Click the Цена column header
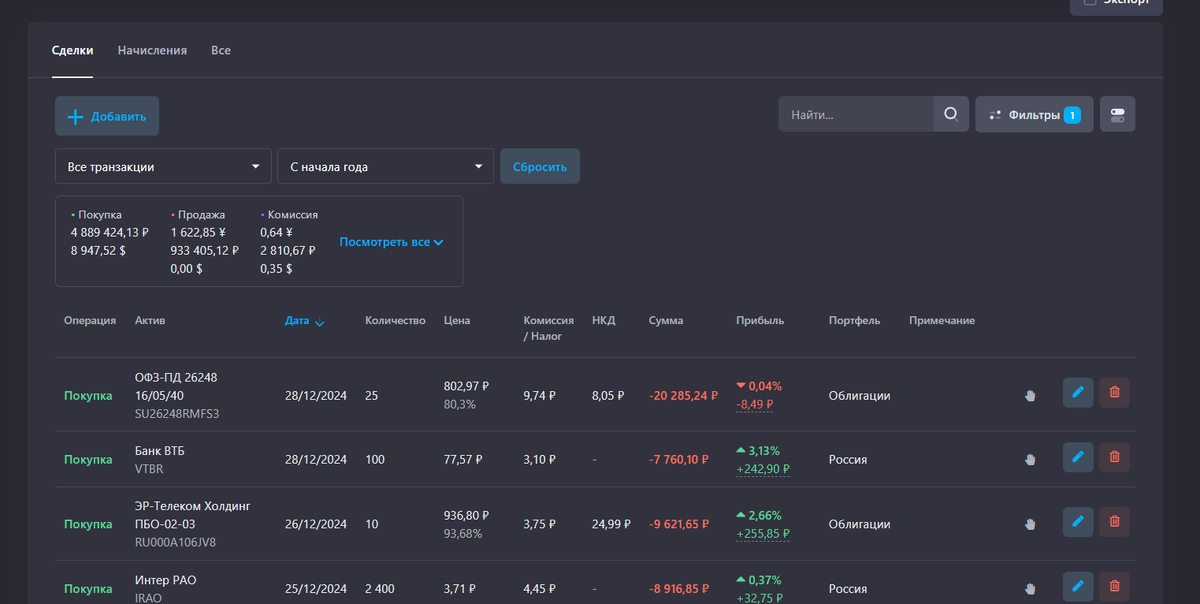 click(457, 321)
